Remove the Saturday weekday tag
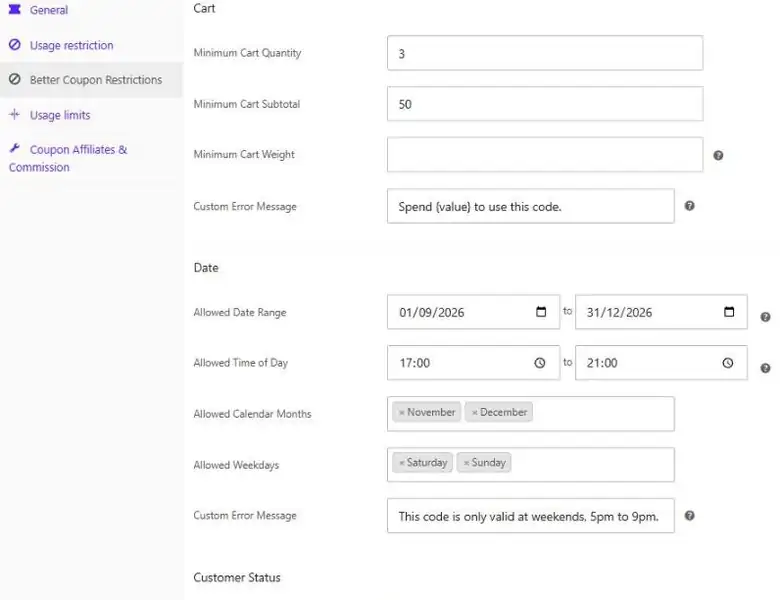The height and width of the screenshot is (600, 780). point(401,463)
